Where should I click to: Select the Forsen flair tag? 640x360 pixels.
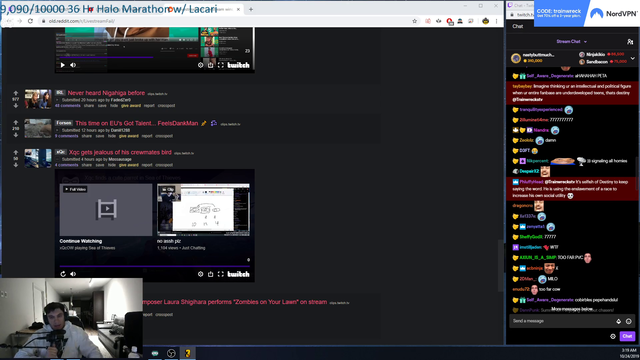[x=64, y=123]
